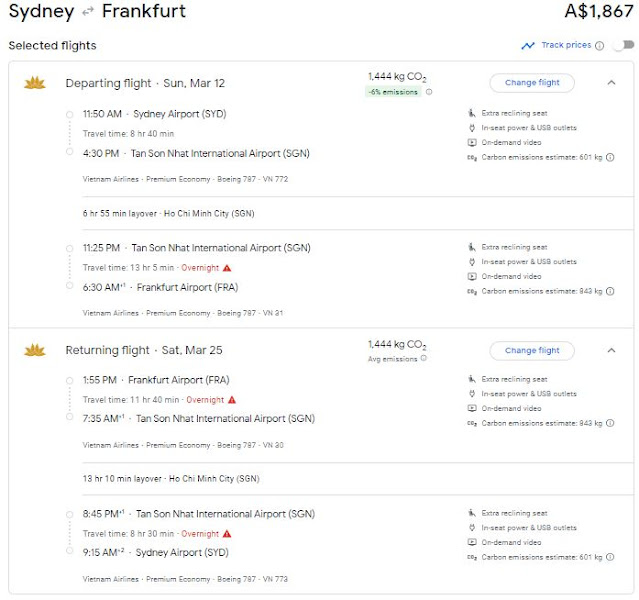Screen dimensions: 639x600
Task: Click the -6% emissions green badge
Action: pyautogui.click(x=393, y=92)
